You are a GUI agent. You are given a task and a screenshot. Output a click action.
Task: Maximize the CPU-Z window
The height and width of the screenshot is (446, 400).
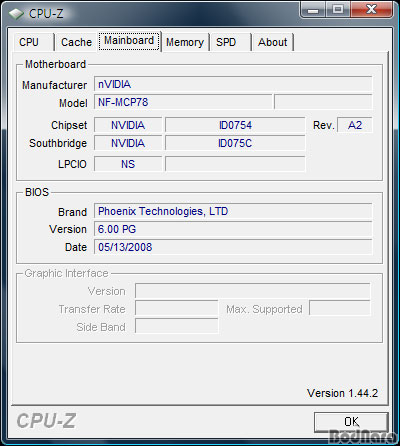point(338,9)
